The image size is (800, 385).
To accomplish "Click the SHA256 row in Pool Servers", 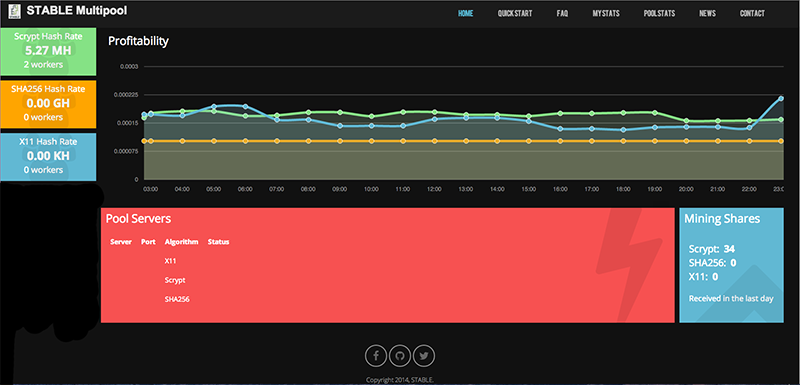I will pos(177,299).
